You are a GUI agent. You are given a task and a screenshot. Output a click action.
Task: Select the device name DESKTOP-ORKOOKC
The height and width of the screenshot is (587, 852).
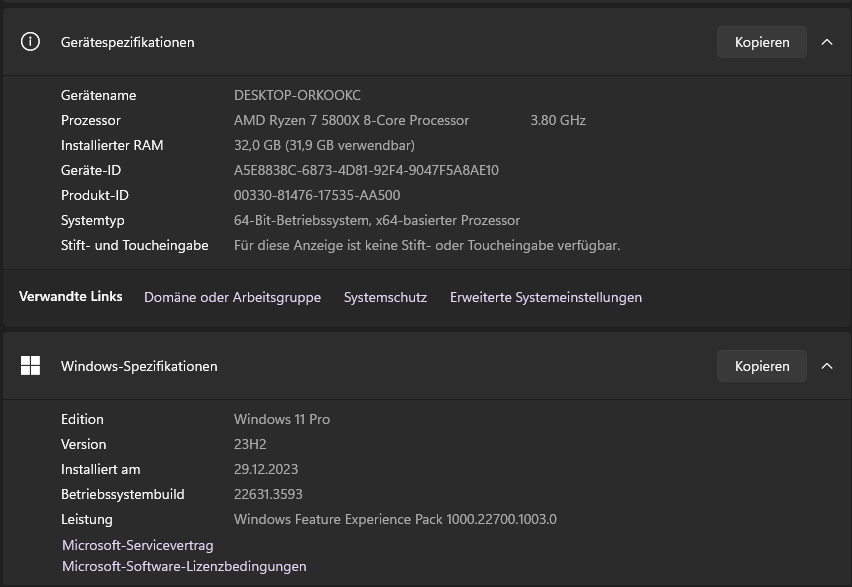click(297, 95)
